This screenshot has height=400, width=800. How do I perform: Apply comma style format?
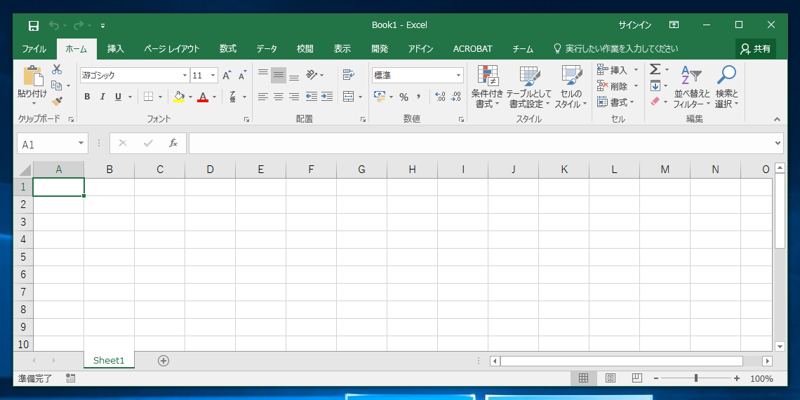(x=418, y=96)
